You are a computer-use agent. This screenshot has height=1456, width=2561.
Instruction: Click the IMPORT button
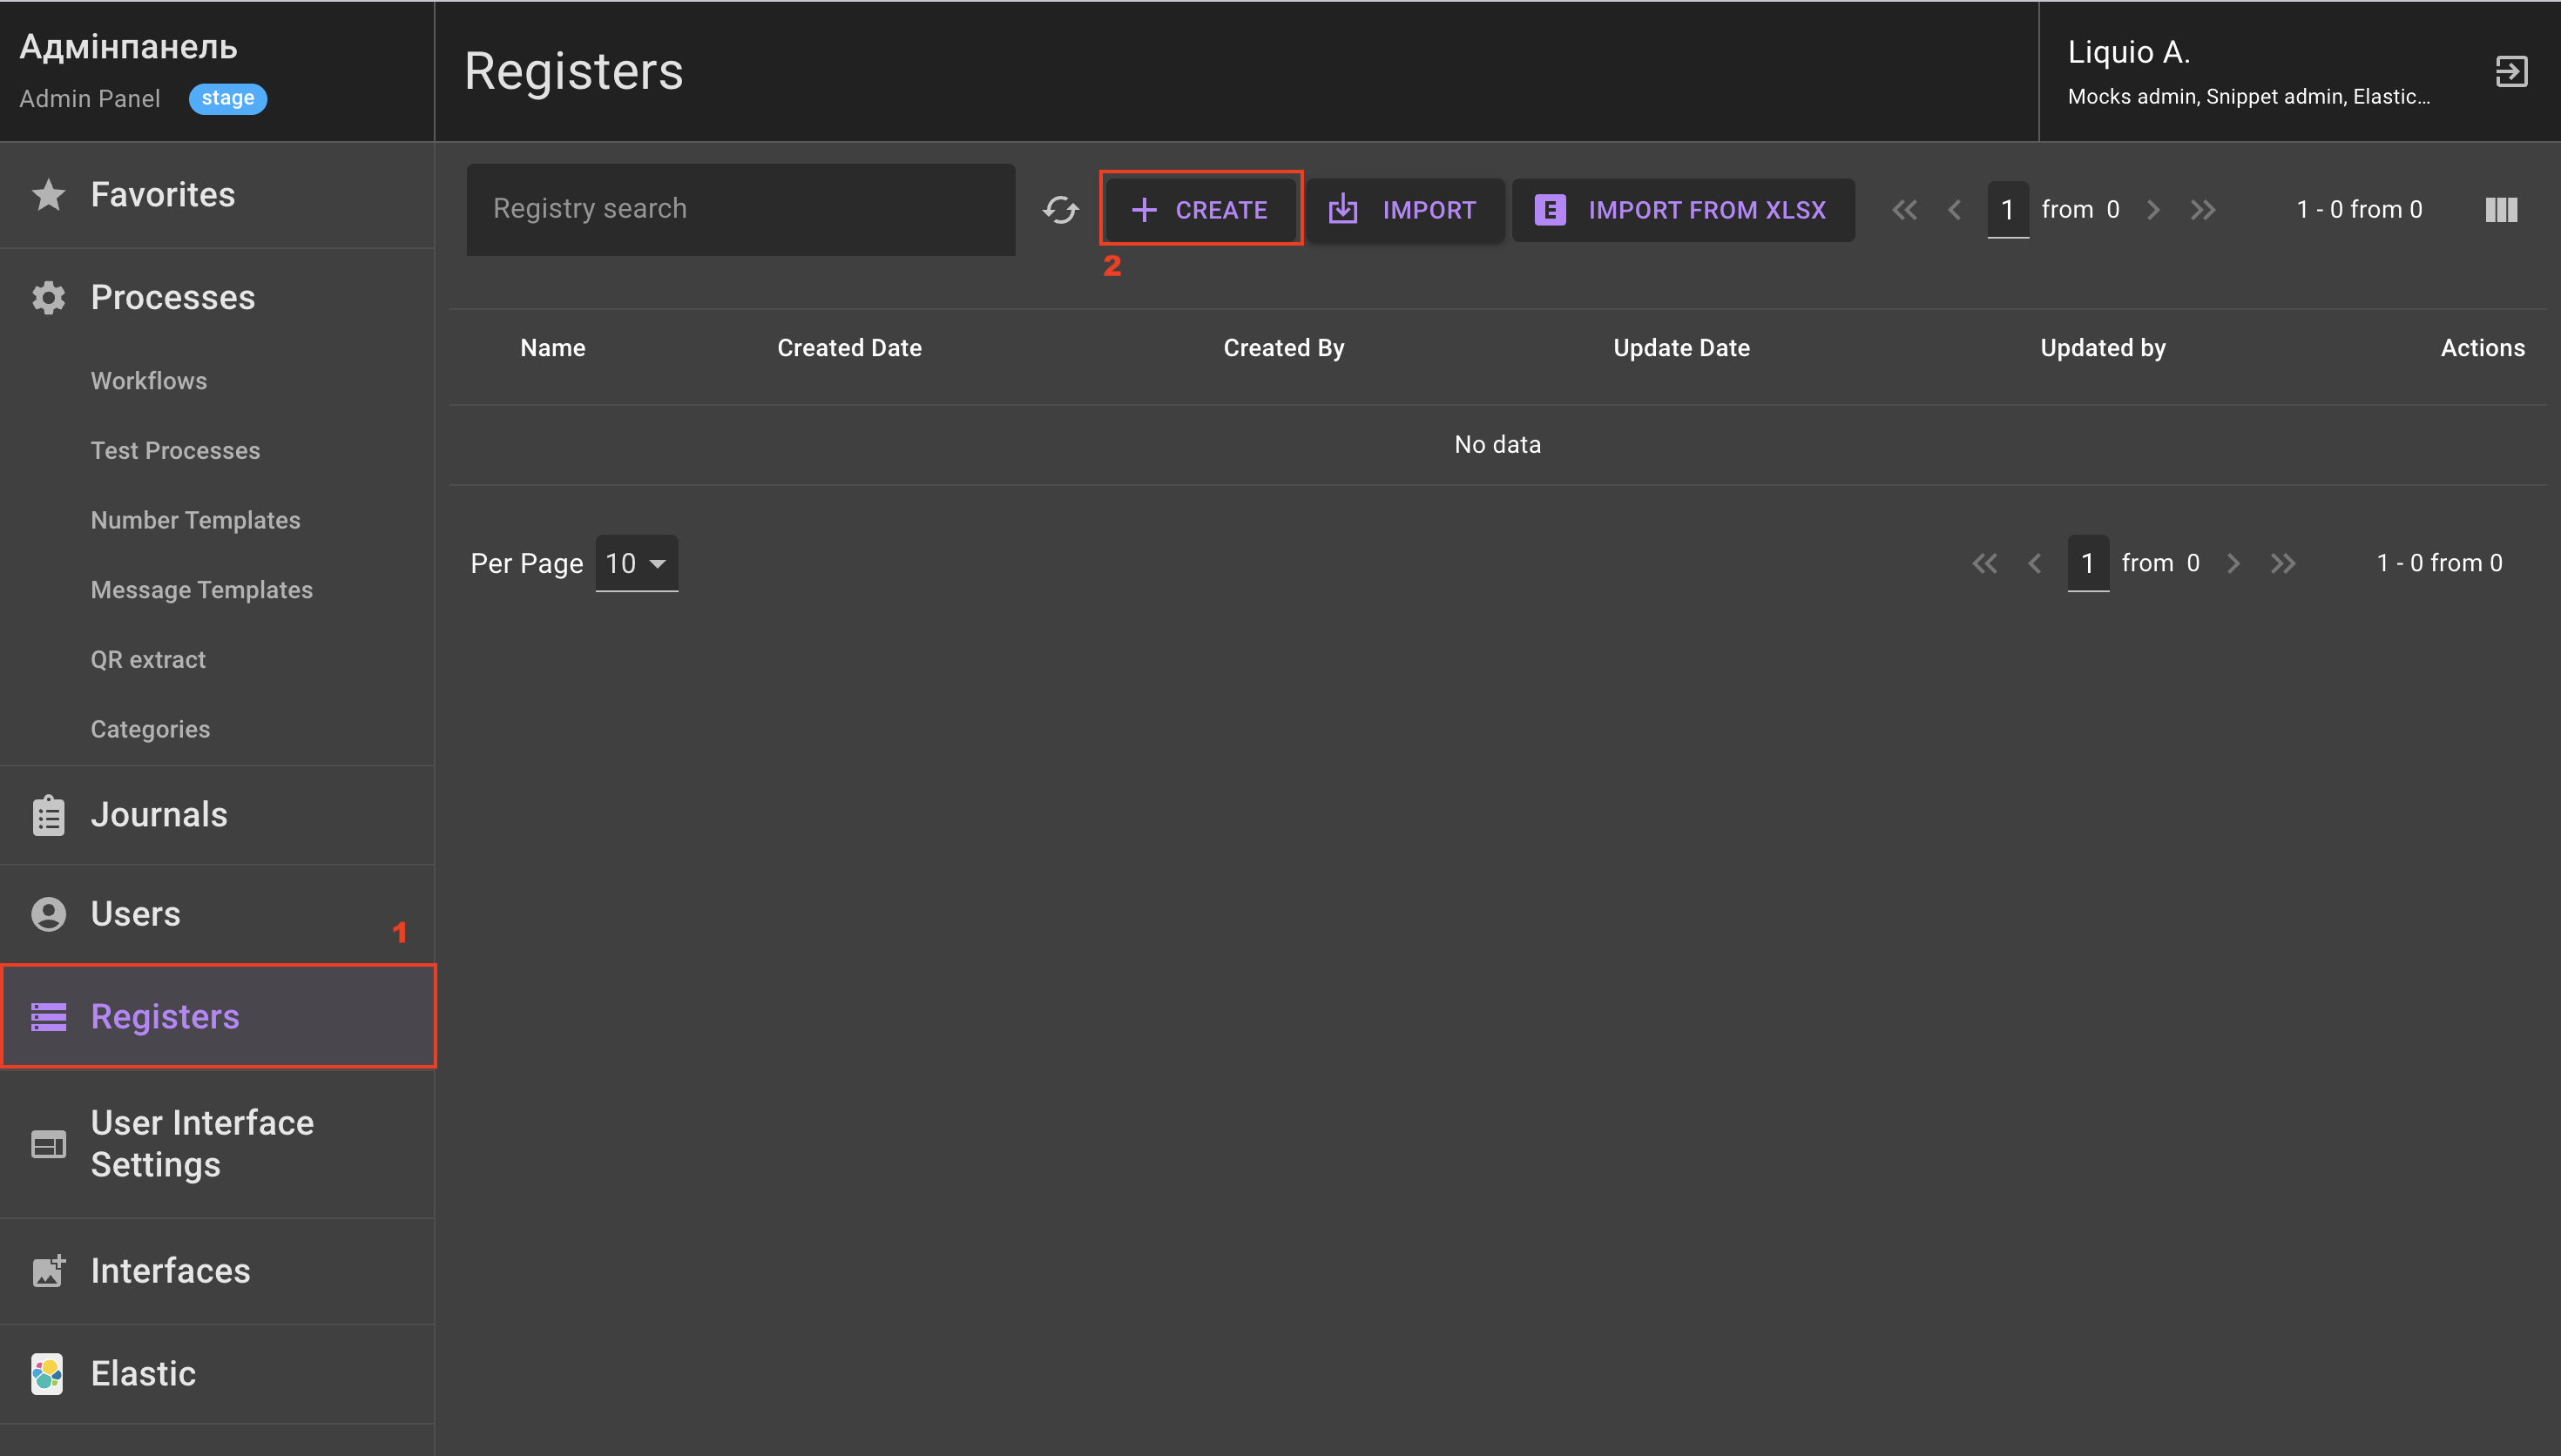1404,210
